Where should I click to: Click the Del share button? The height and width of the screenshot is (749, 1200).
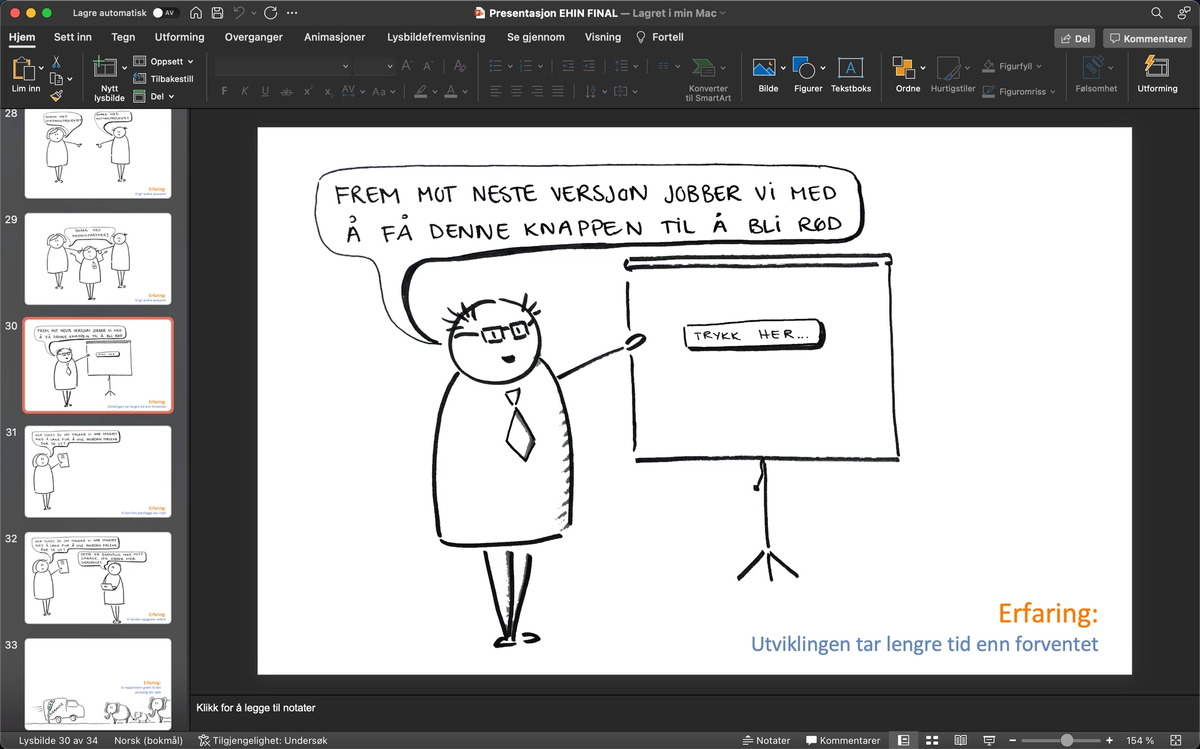click(1076, 38)
